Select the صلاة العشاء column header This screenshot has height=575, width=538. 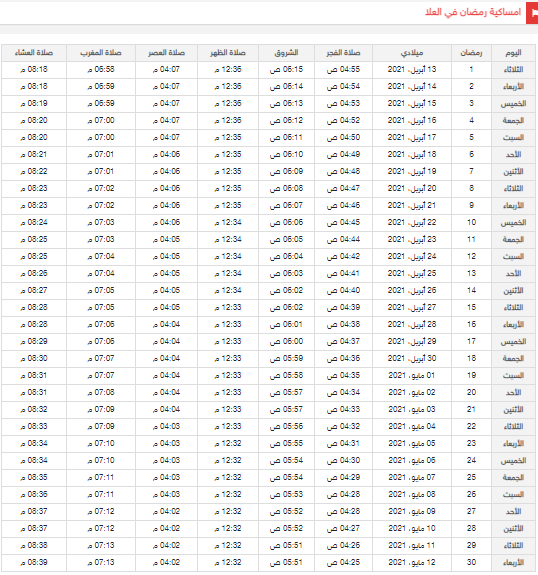(x=34, y=53)
